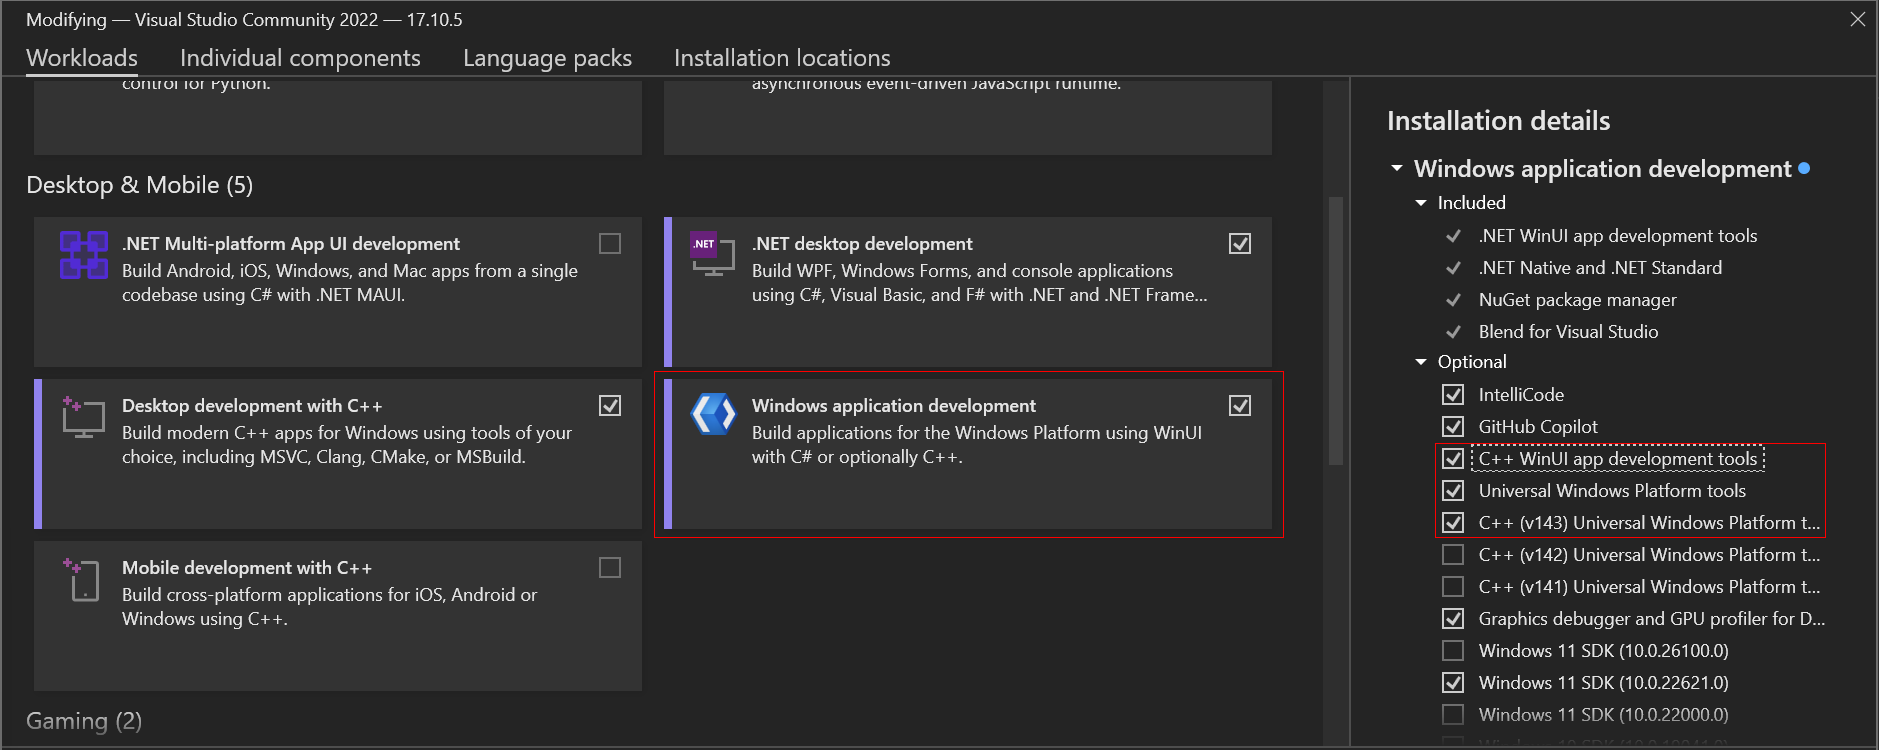Open Installation locations tab
Screen dimensions: 1879x750
click(782, 58)
